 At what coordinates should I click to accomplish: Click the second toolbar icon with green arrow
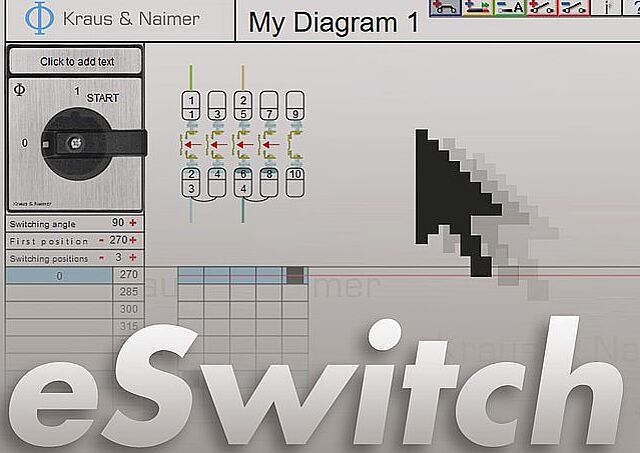coord(478,7)
